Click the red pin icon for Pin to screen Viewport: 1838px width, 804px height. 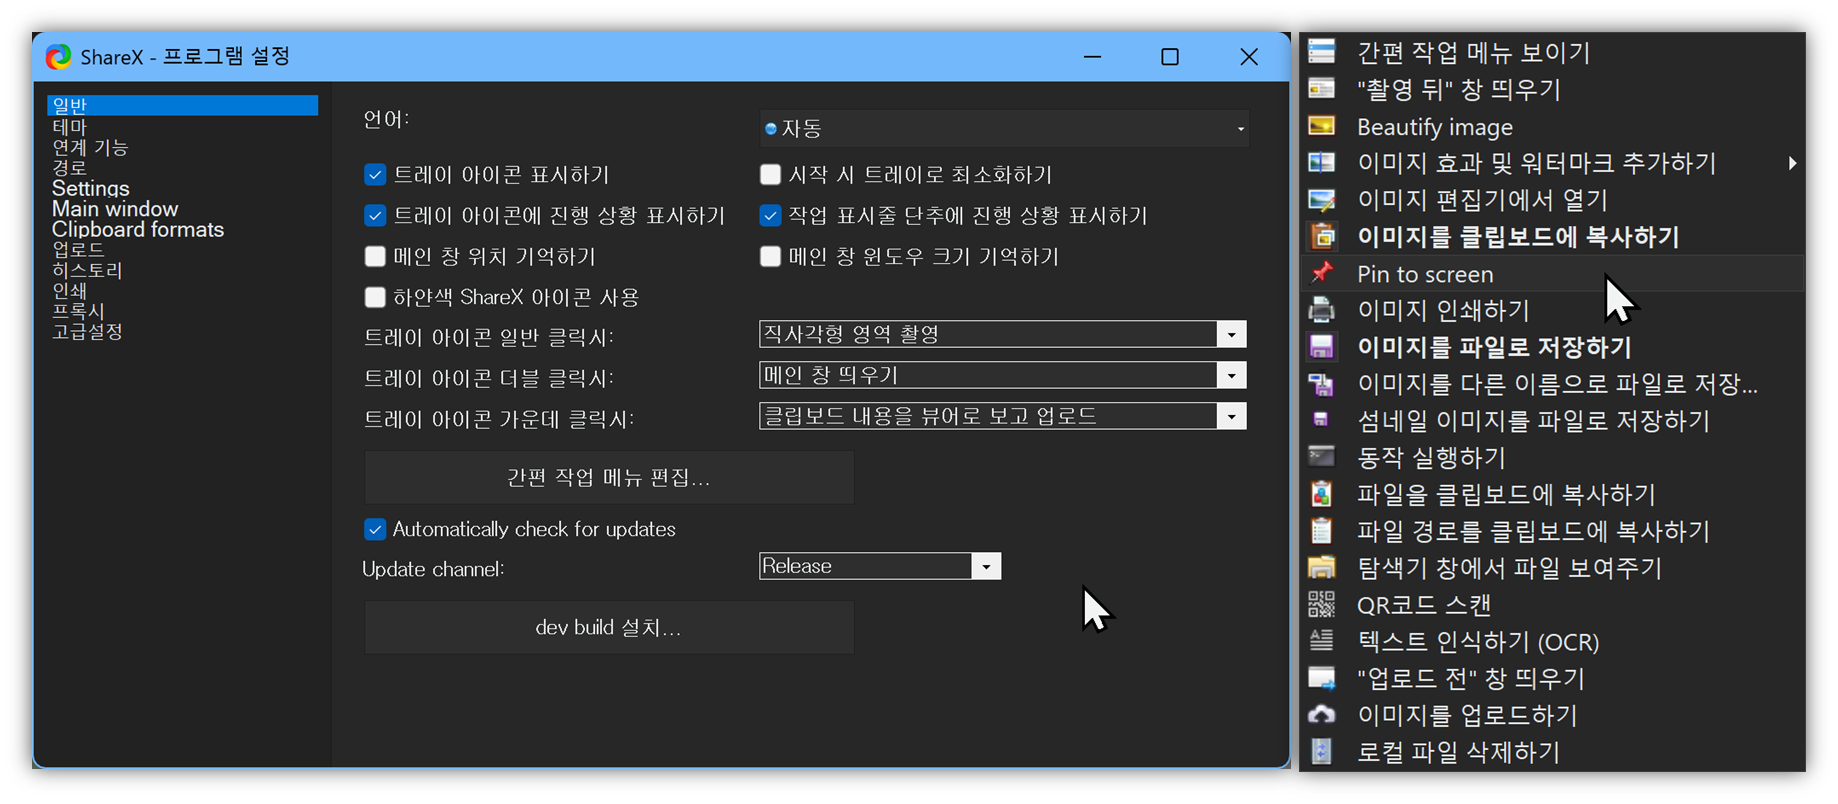(x=1322, y=272)
